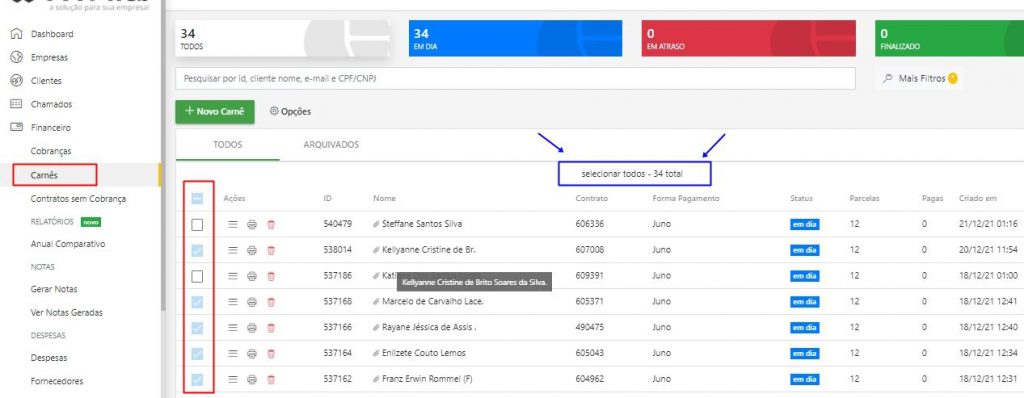Click the Chamados label in the sidebar
1024x398 pixels.
click(x=52, y=104)
